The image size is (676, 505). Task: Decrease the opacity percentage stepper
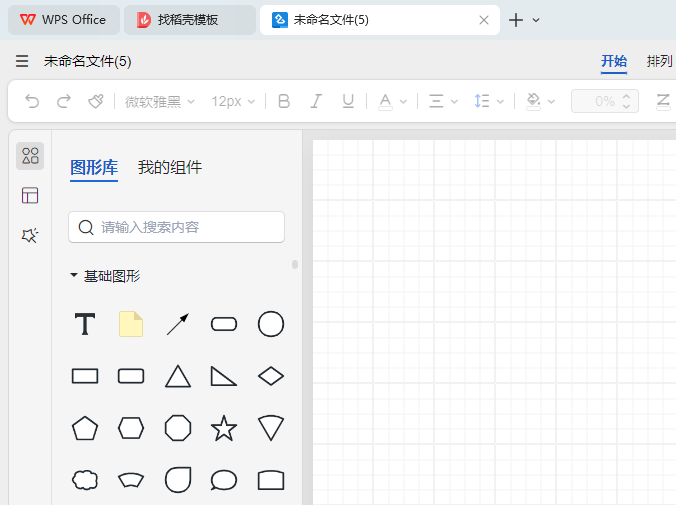626,106
